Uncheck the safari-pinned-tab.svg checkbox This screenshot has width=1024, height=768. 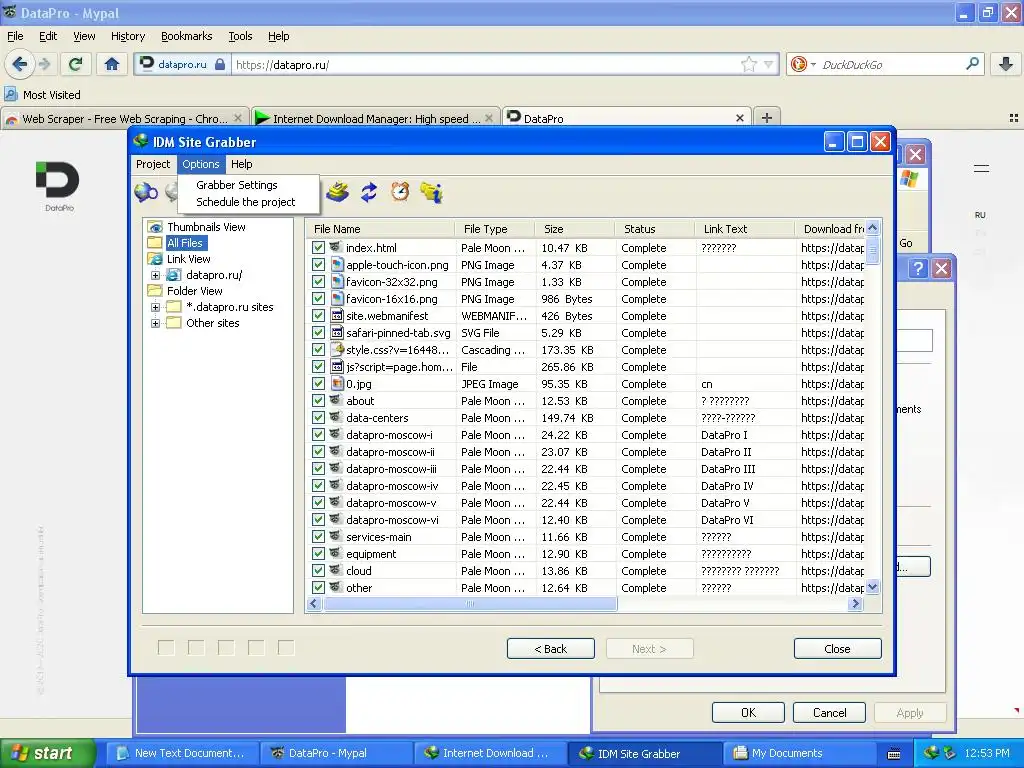(x=318, y=332)
